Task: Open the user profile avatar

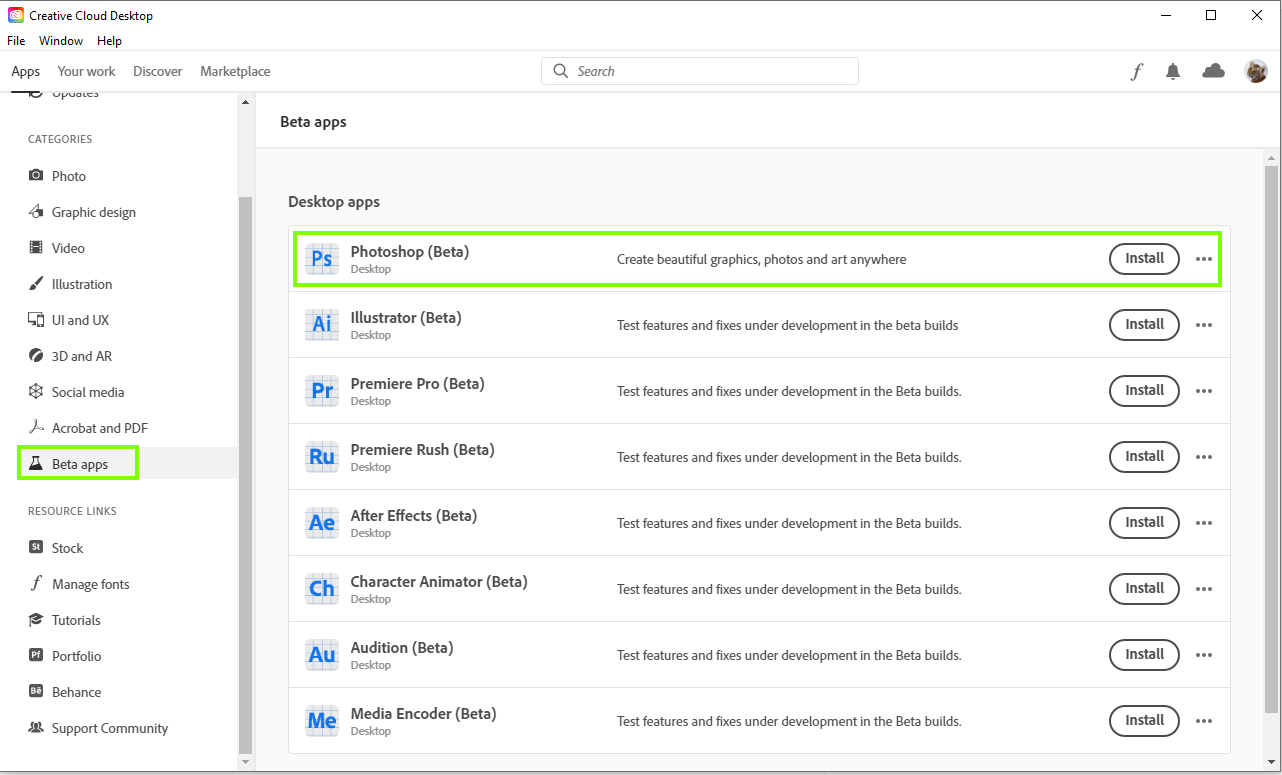Action: (x=1256, y=71)
